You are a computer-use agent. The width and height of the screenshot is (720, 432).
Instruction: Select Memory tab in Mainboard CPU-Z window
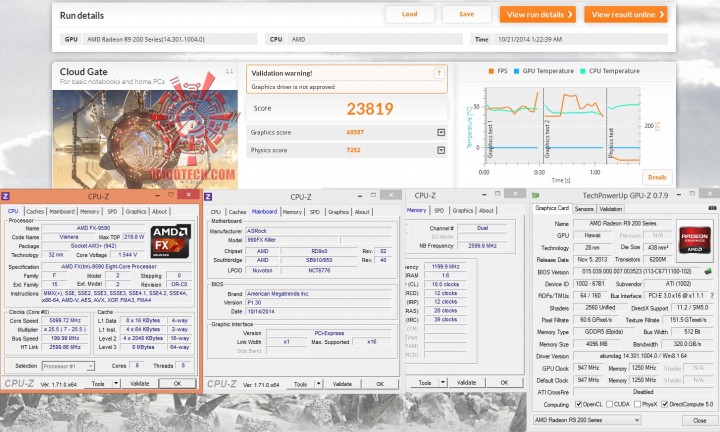tap(292, 212)
